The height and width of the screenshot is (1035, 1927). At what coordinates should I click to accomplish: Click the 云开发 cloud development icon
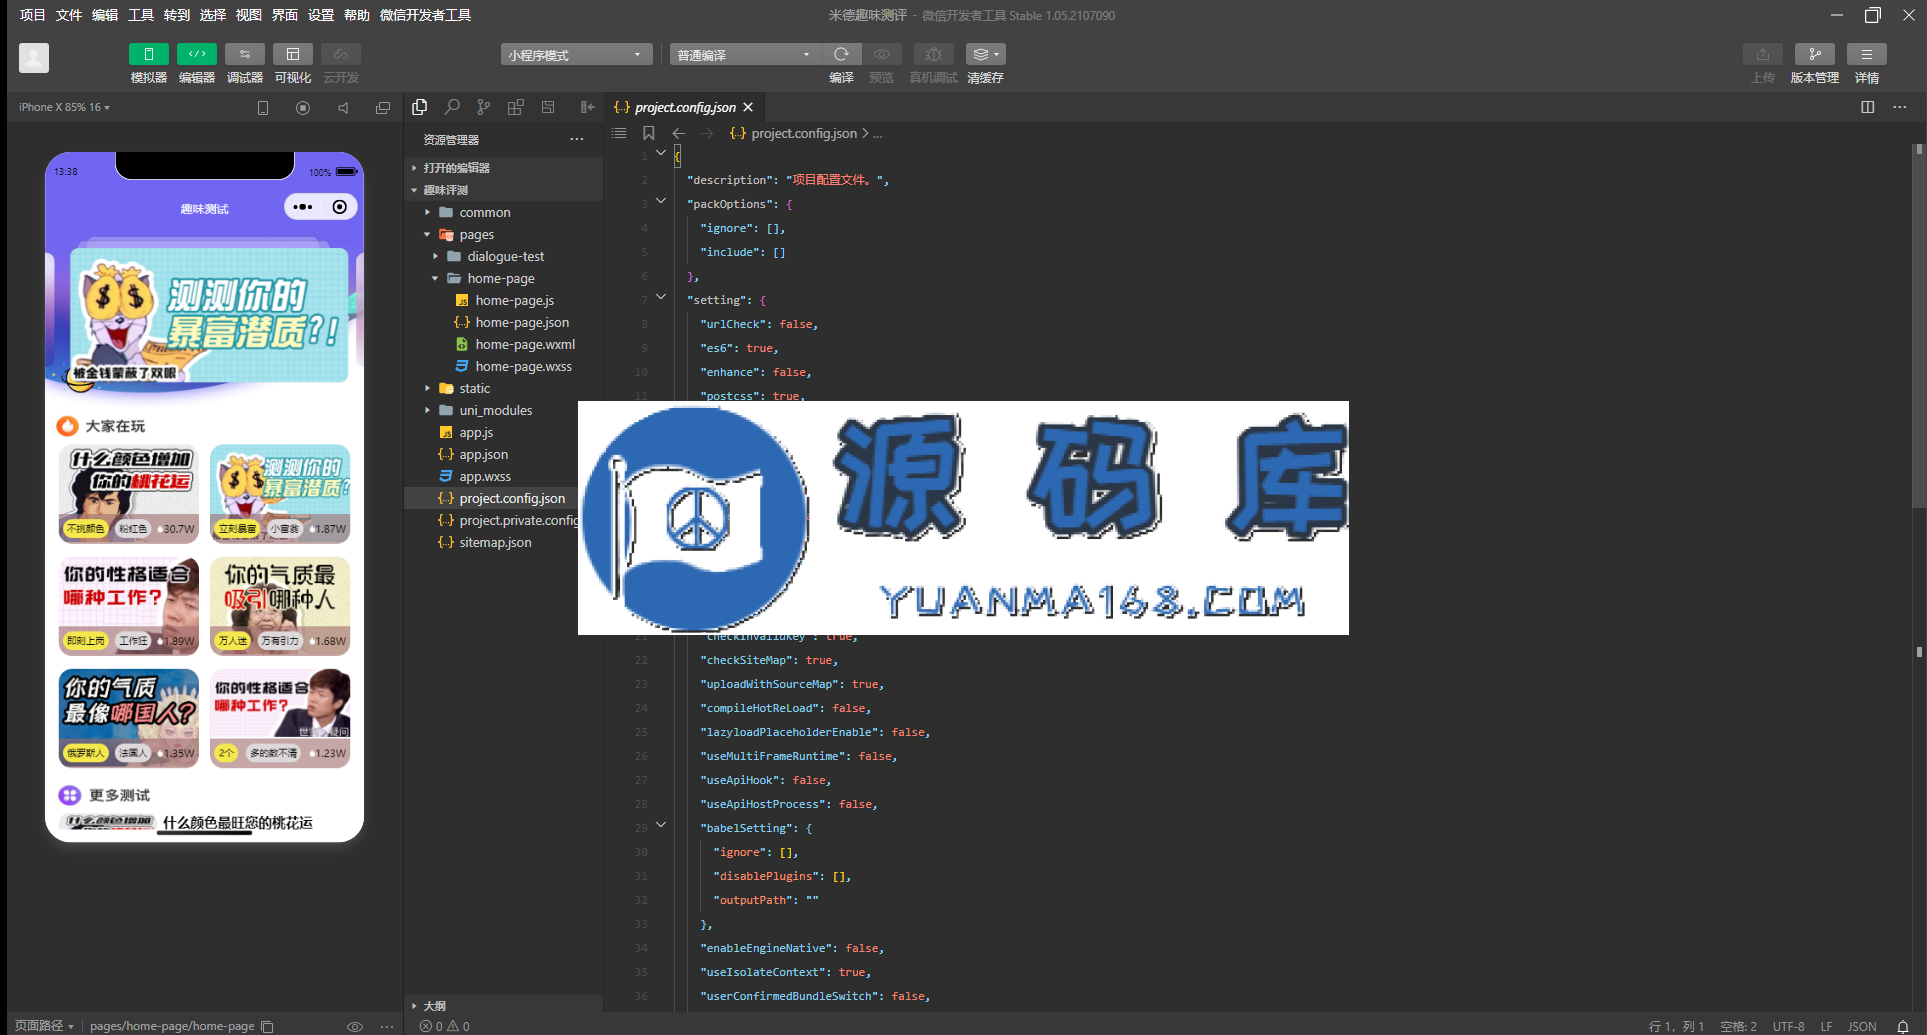(341, 54)
